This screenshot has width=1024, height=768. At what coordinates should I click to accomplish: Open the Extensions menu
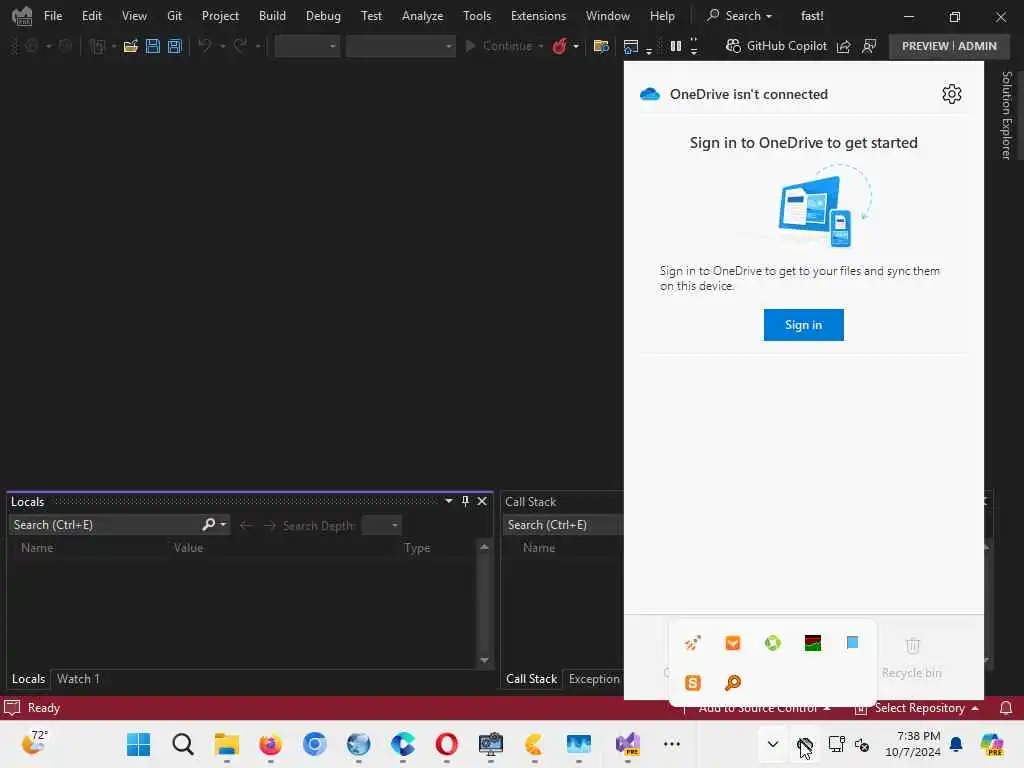pyautogui.click(x=538, y=16)
